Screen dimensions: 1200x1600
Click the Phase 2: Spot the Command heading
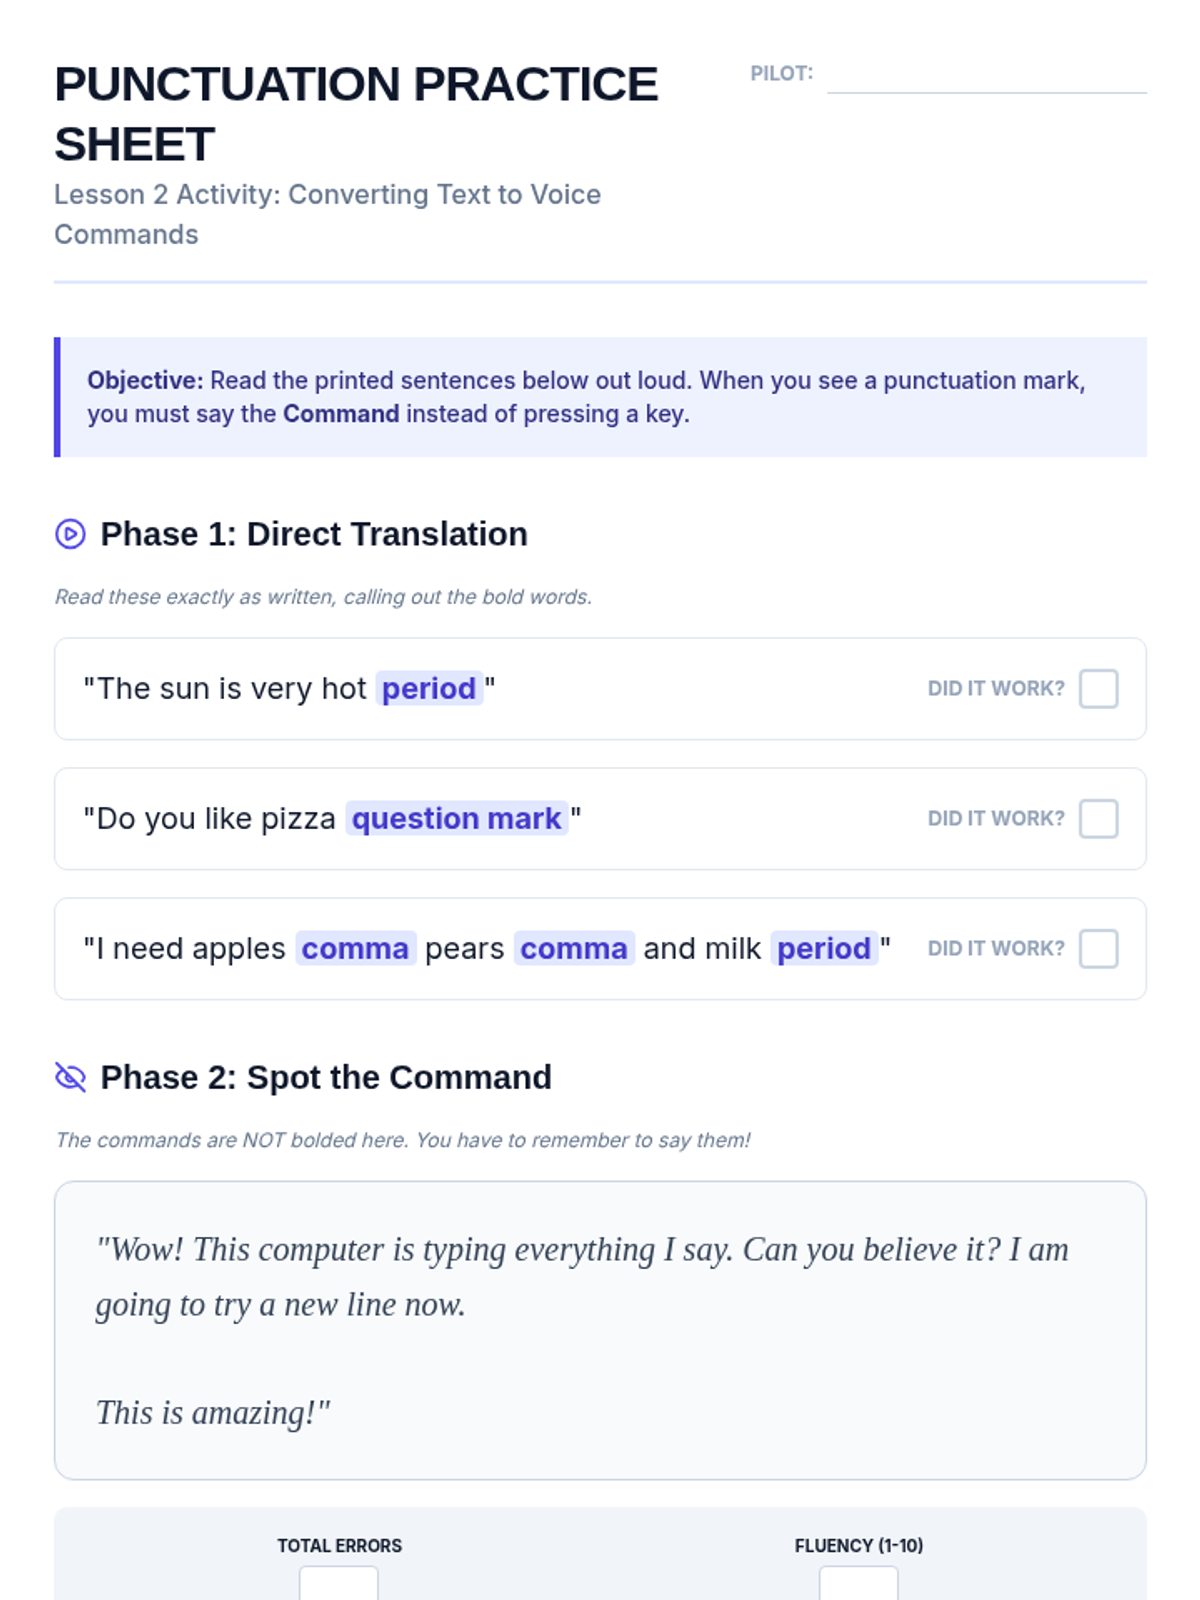[x=326, y=1077]
